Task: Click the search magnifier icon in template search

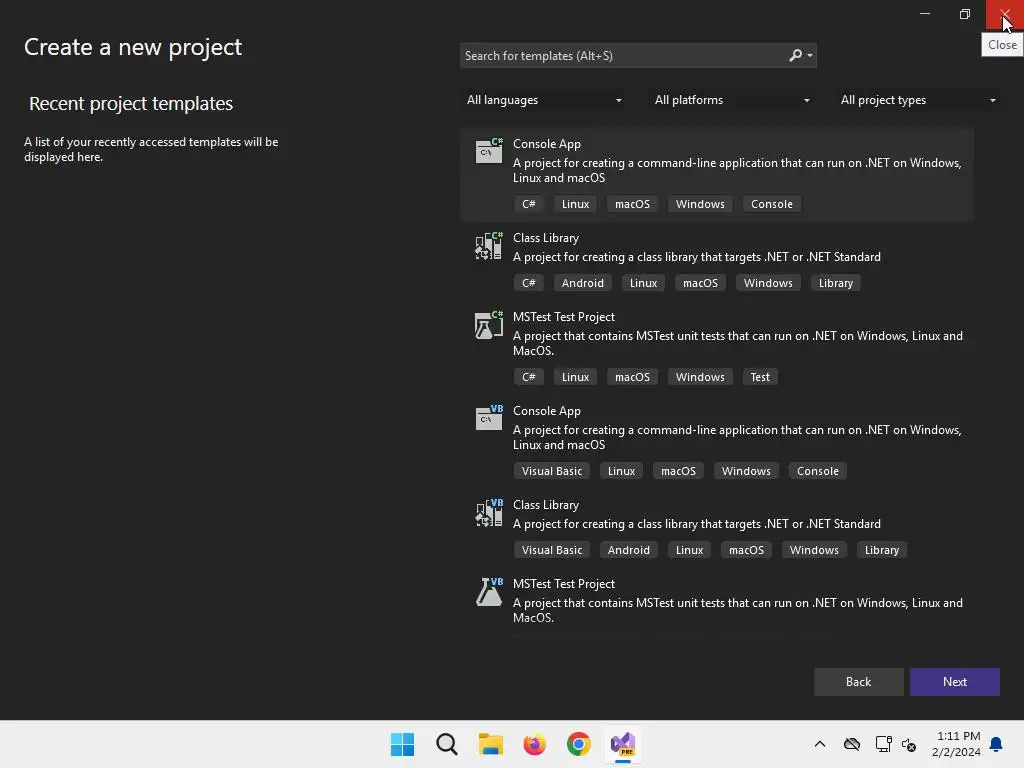Action: tap(795, 56)
